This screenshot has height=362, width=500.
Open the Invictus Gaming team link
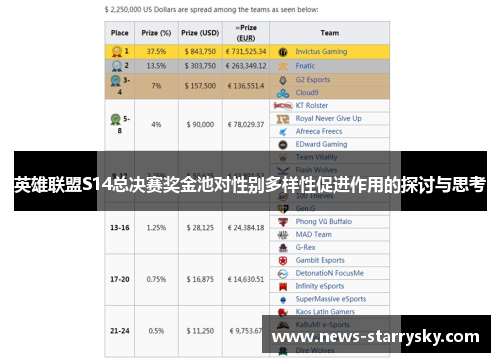pos(321,52)
